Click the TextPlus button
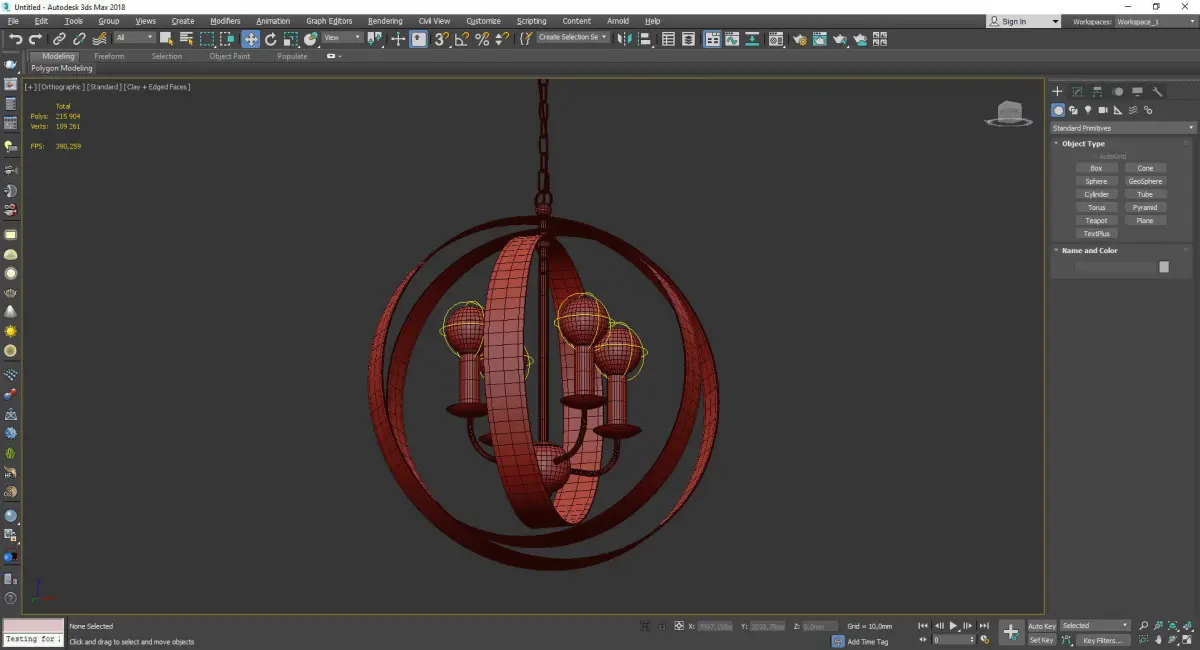This screenshot has width=1200, height=650. pyautogui.click(x=1096, y=233)
